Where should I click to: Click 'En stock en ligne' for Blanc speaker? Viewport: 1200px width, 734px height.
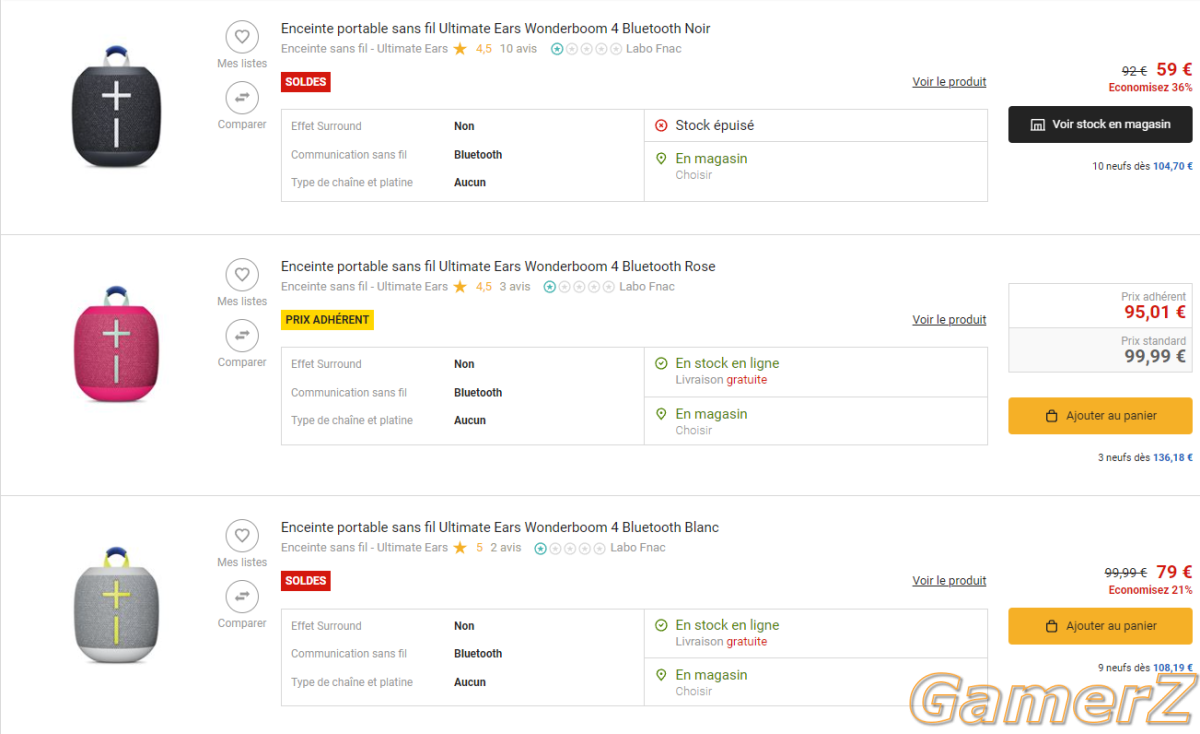coord(727,625)
